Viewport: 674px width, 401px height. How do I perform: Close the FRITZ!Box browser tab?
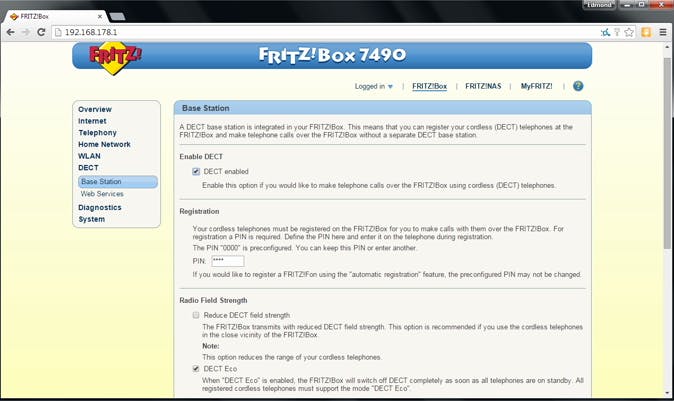100,16
